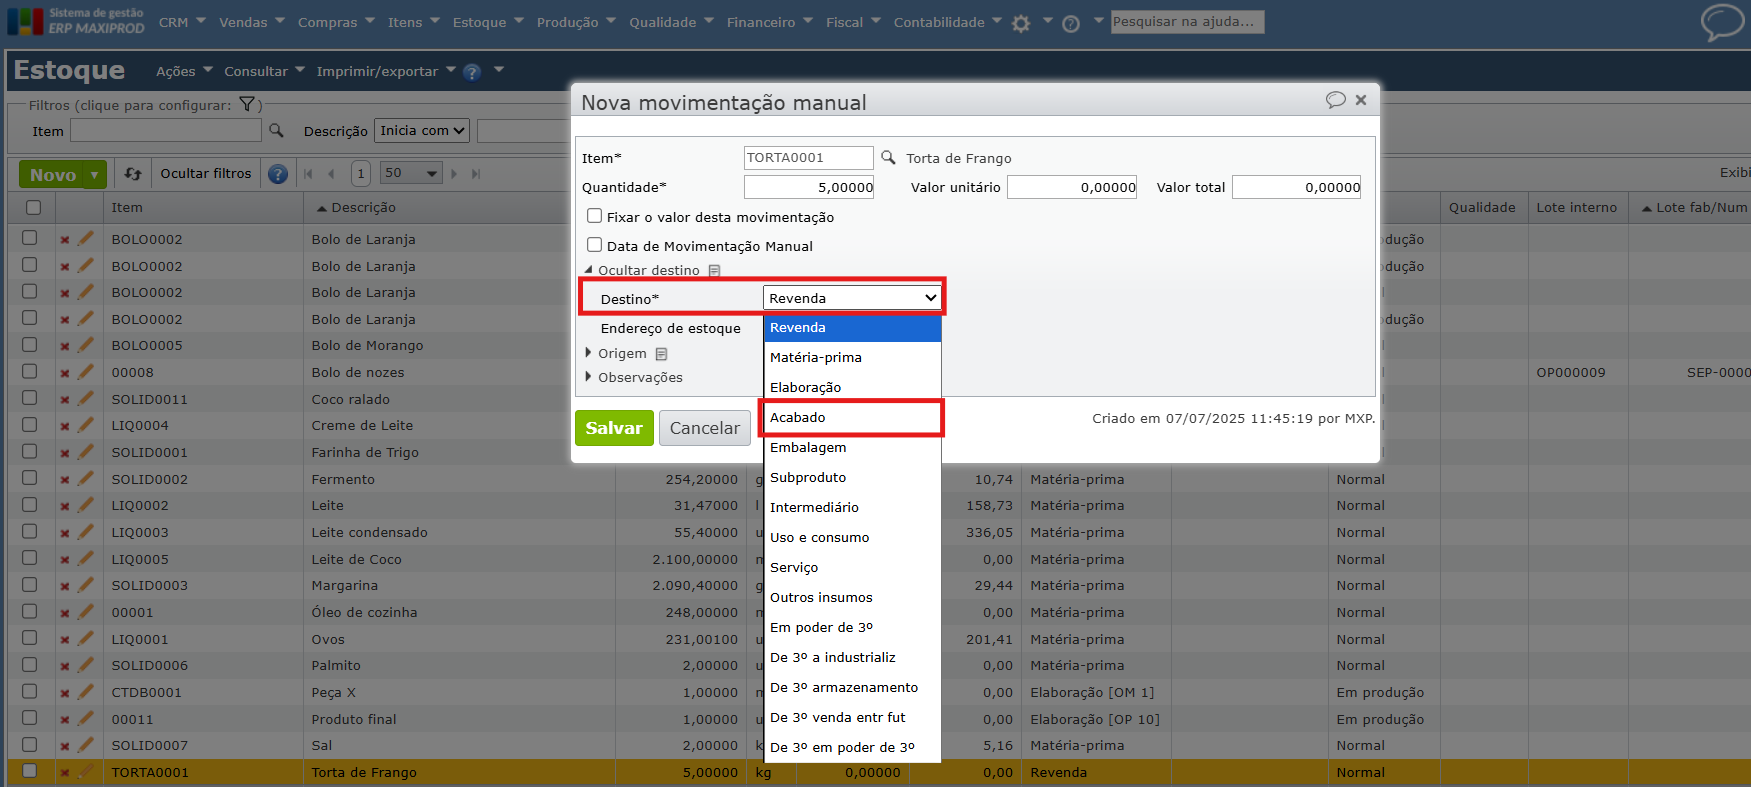Choose Acabado from the Destino list
Image resolution: width=1751 pixels, height=787 pixels.
point(852,417)
